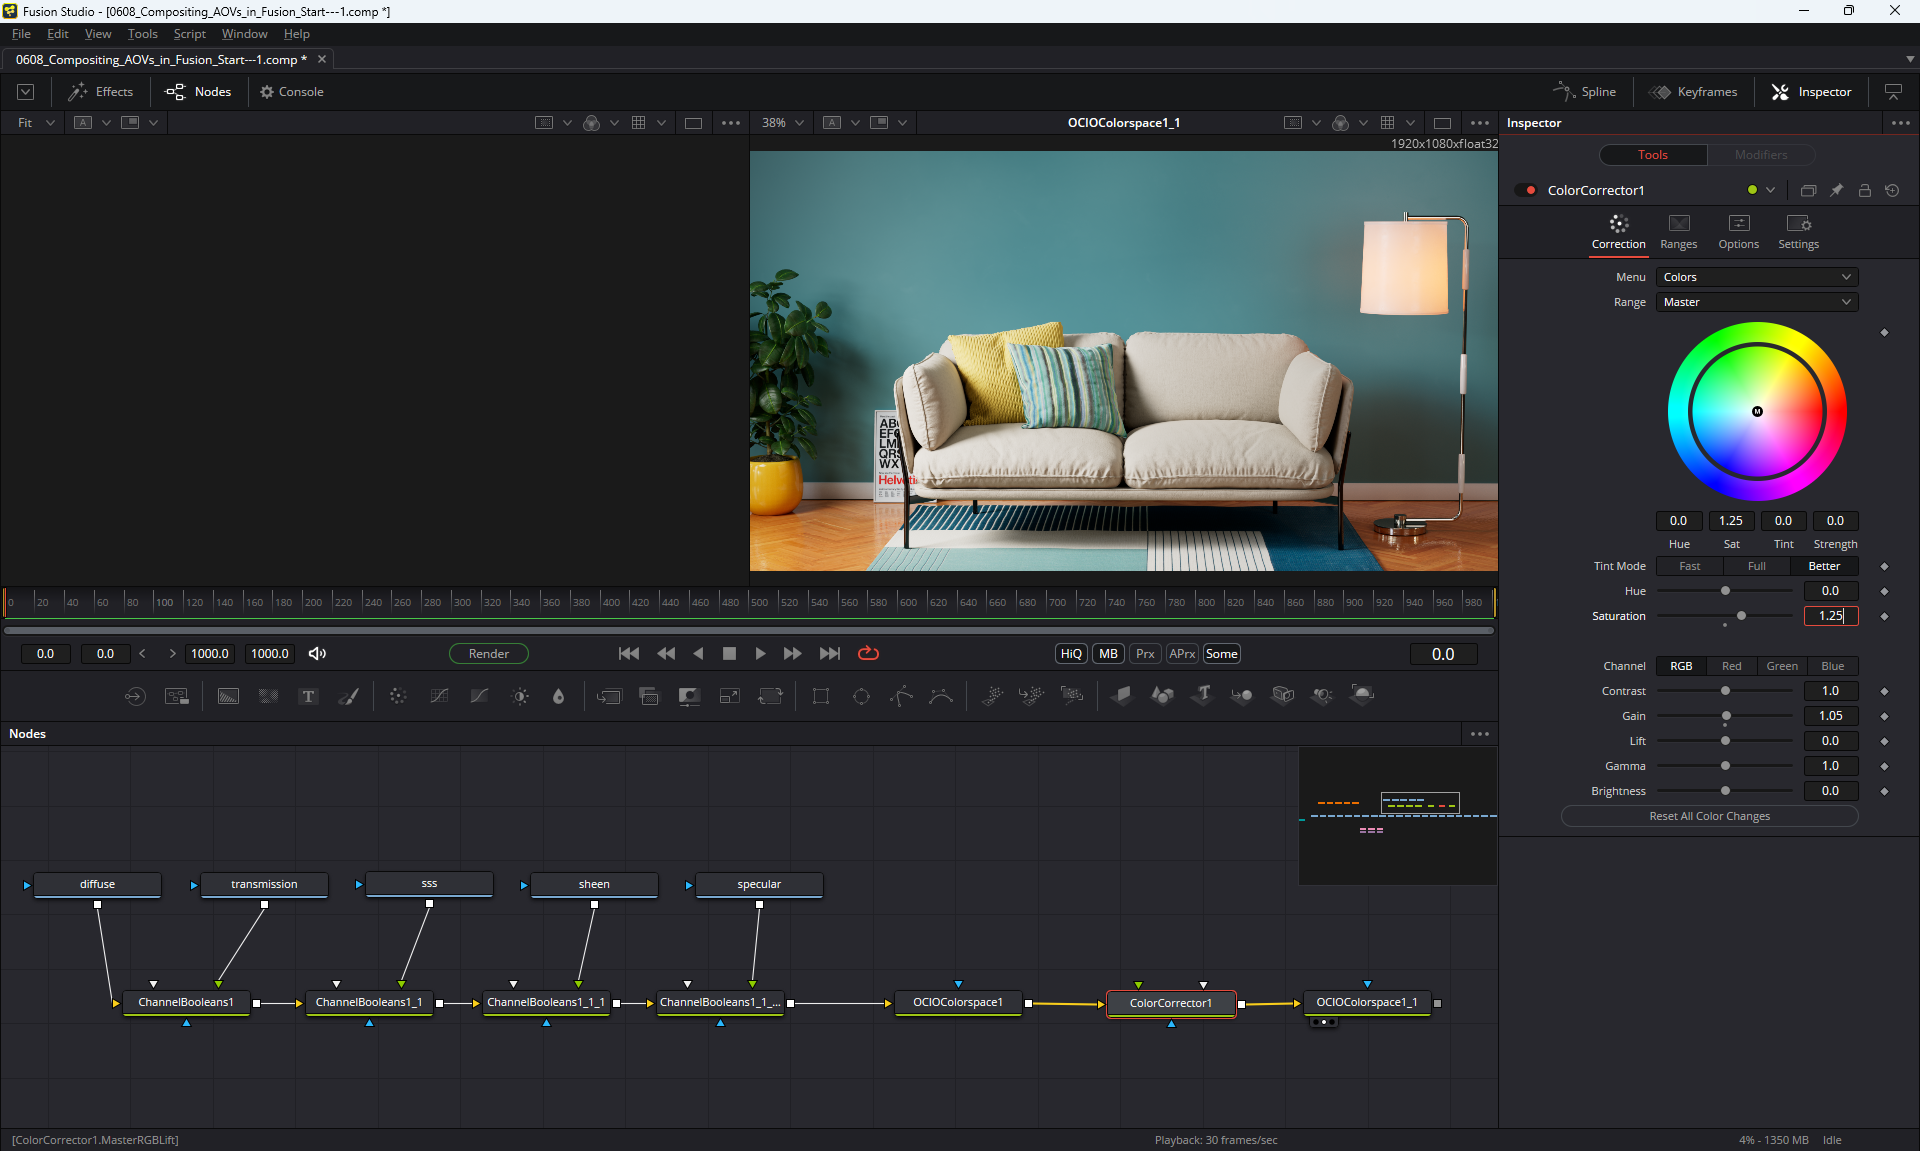Select the Better tint mode

click(1823, 566)
